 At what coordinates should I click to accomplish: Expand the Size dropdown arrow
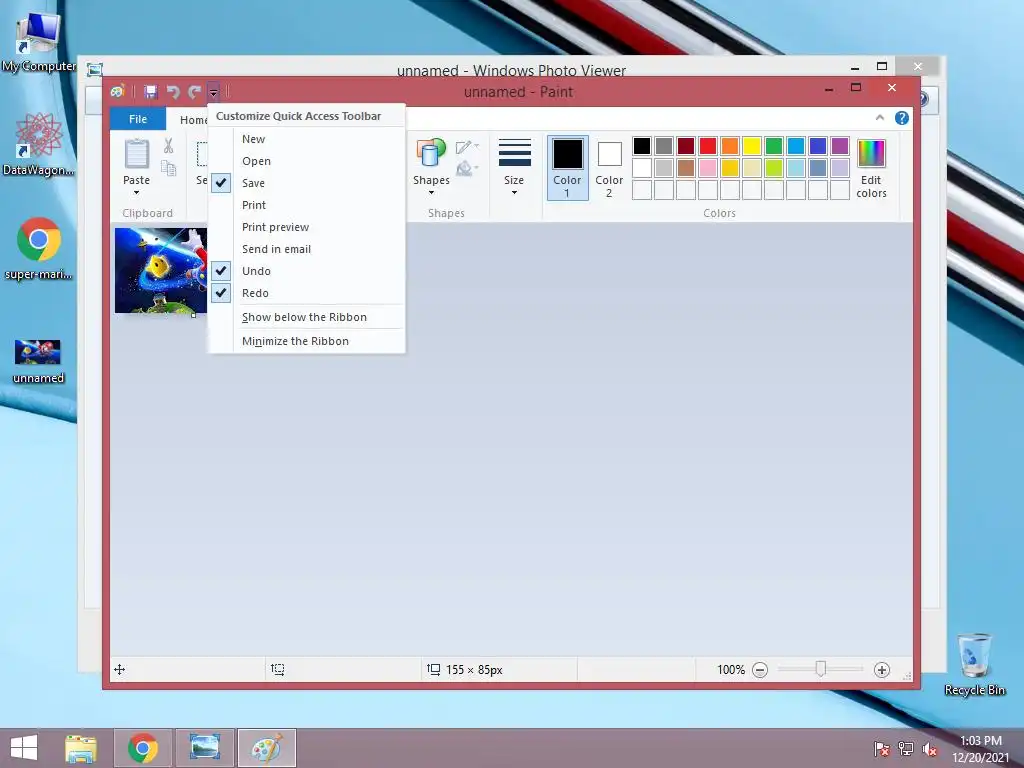[x=514, y=193]
